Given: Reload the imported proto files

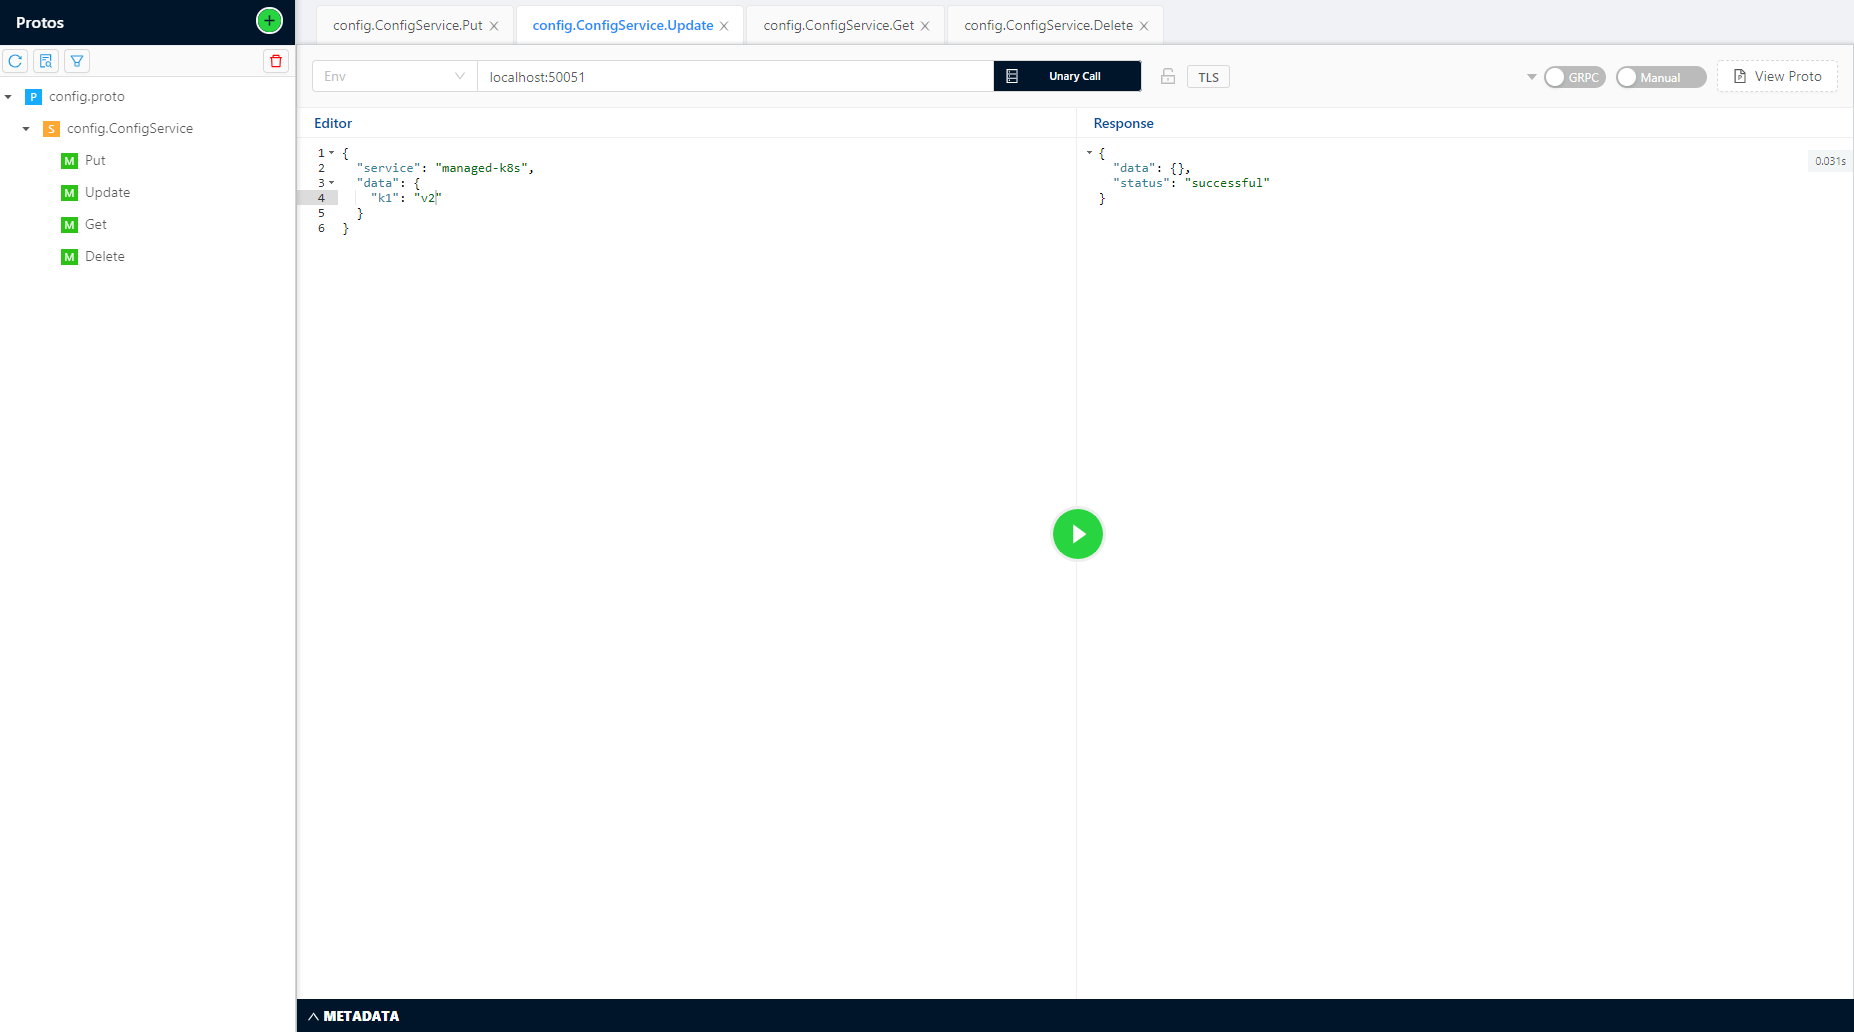Looking at the screenshot, I should [15, 61].
